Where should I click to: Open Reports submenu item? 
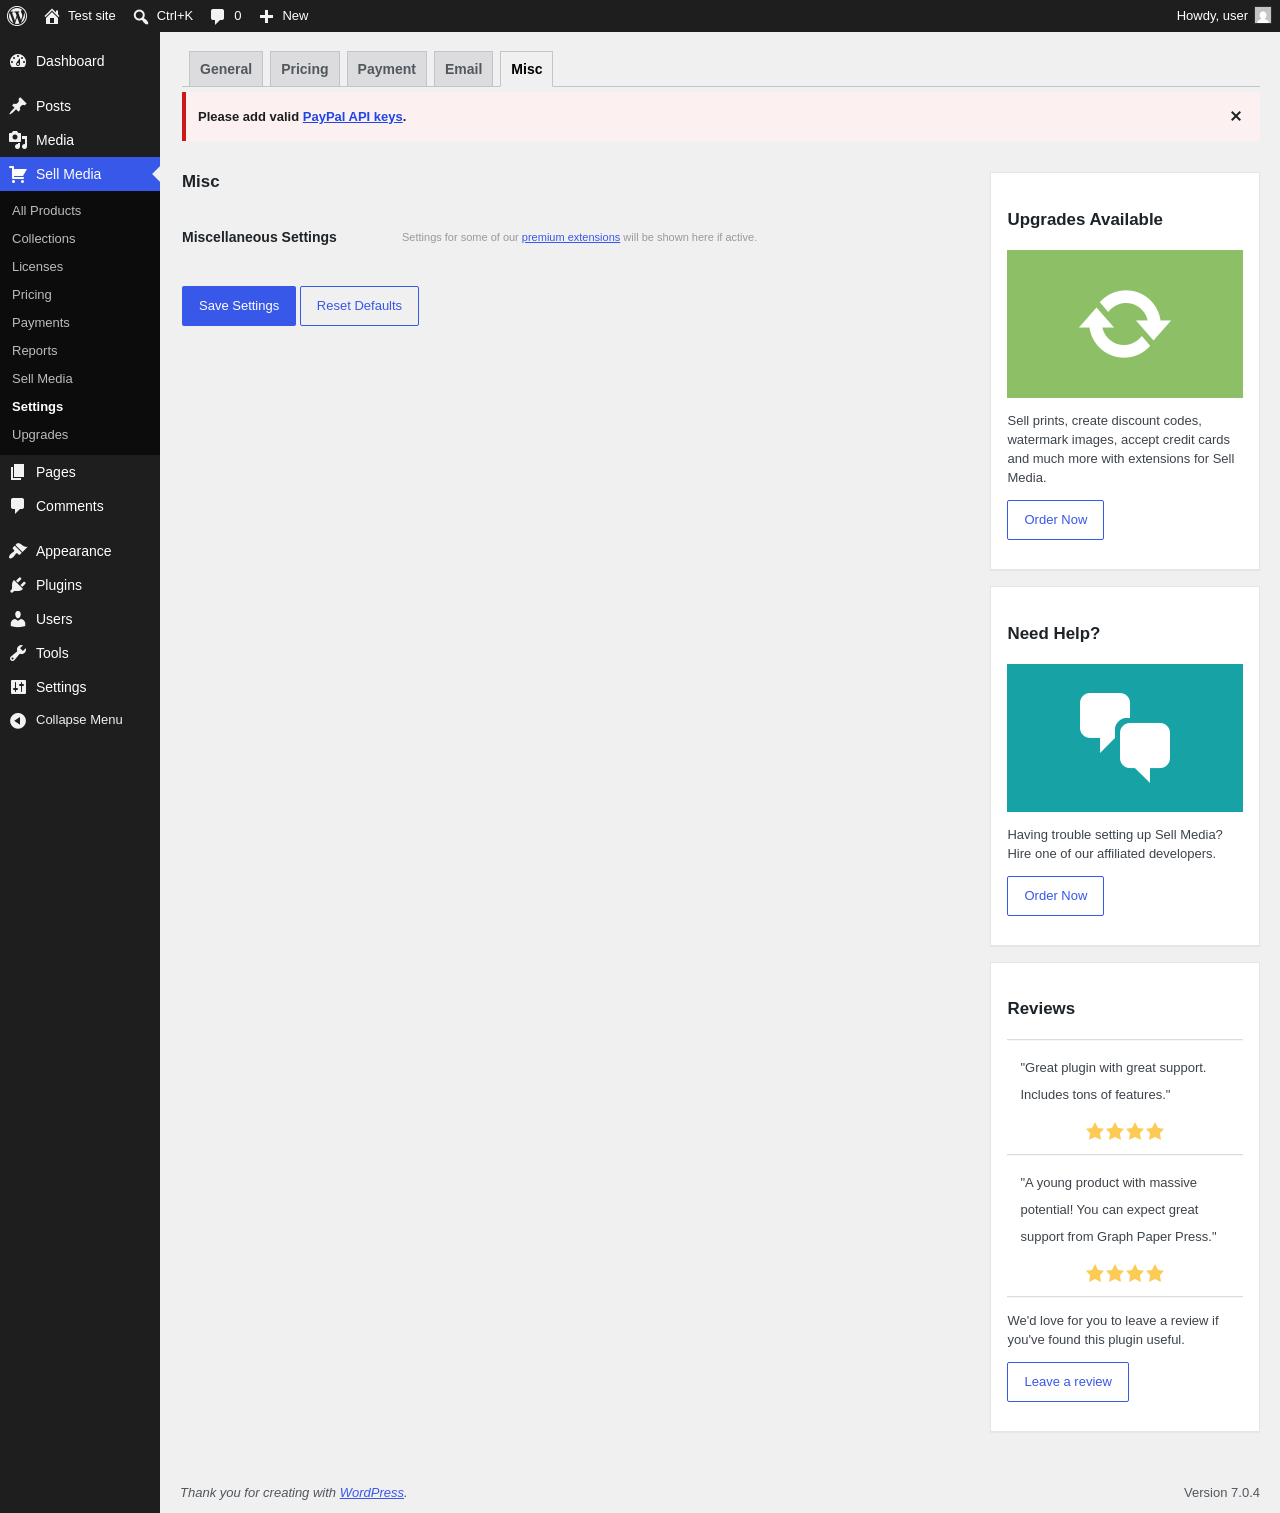tap(80, 351)
